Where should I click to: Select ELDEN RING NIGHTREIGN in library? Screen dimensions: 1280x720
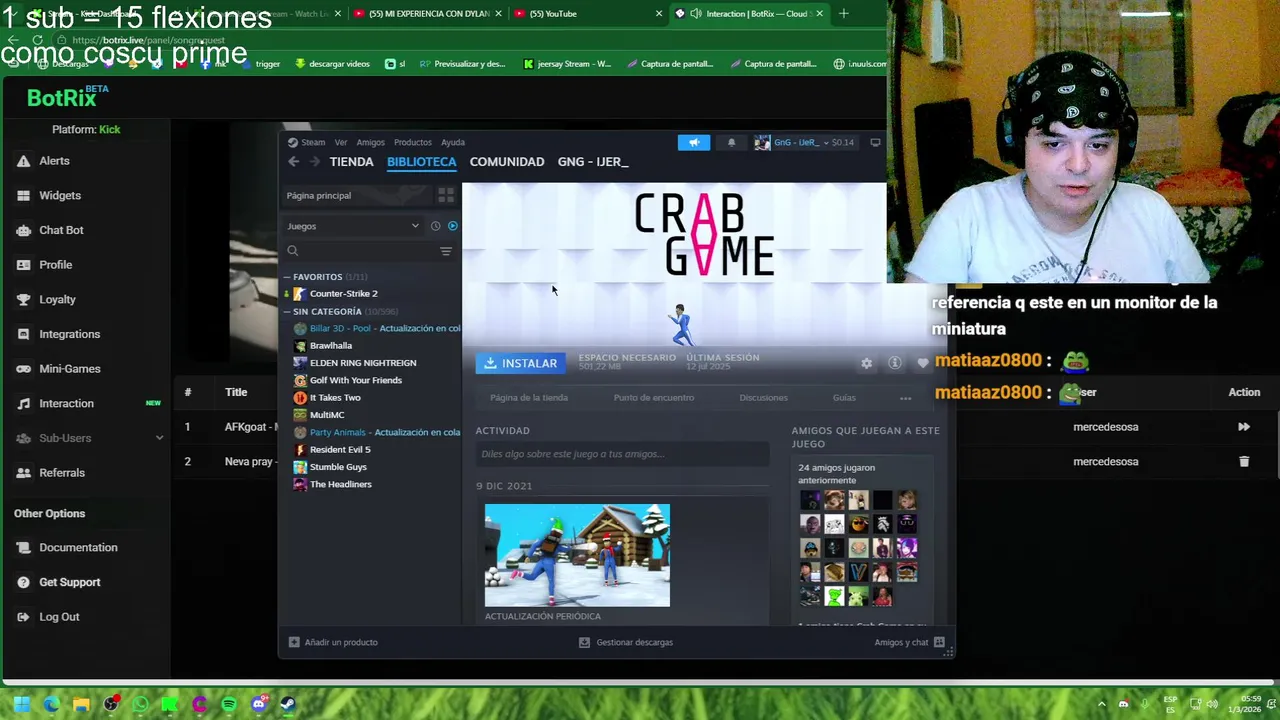point(363,363)
